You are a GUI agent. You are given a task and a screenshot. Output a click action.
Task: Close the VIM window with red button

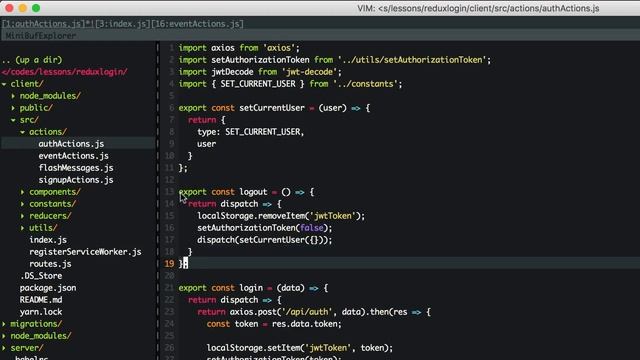coord(9,8)
